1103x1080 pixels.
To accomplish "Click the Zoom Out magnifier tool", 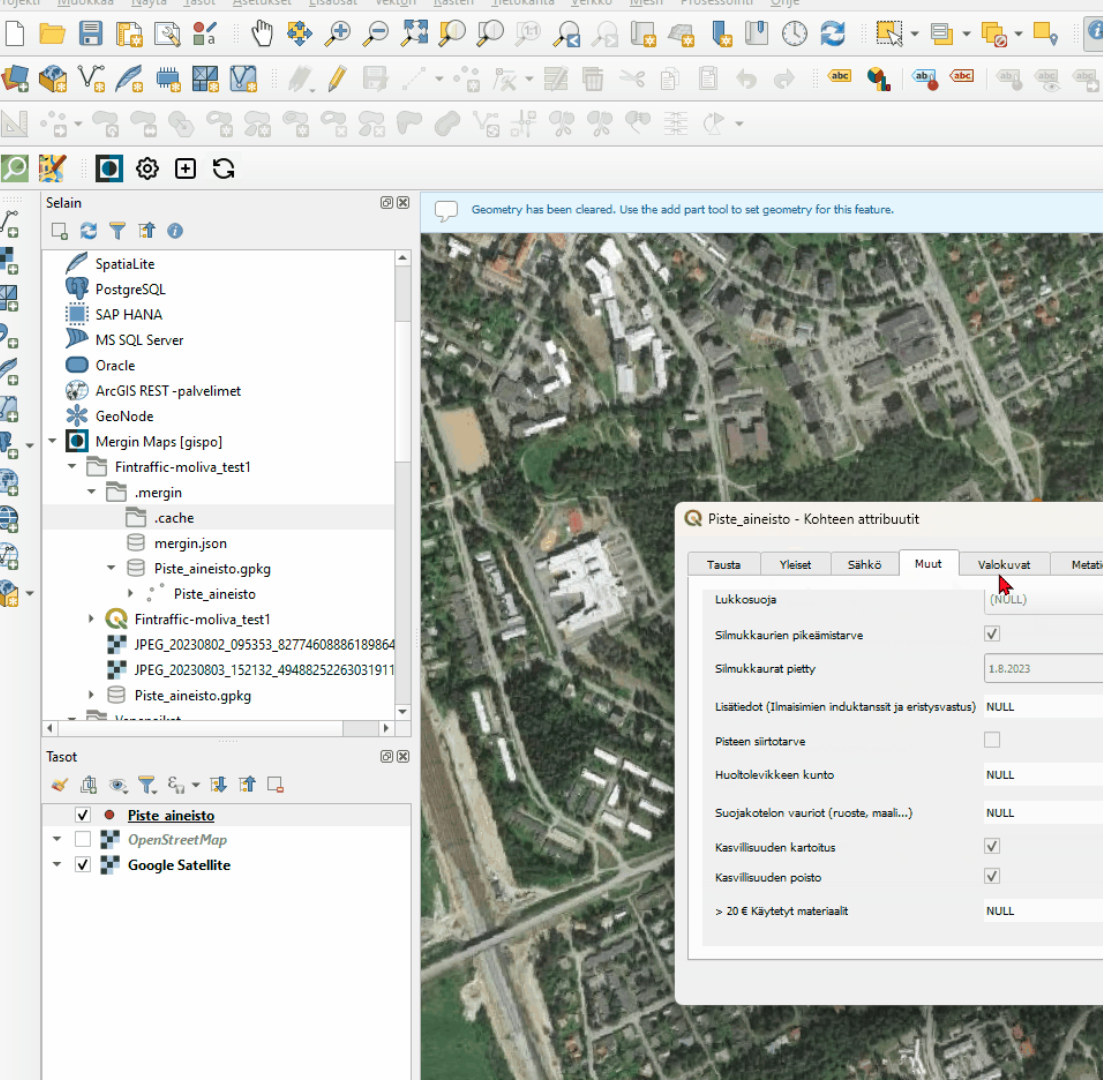I will 376,33.
